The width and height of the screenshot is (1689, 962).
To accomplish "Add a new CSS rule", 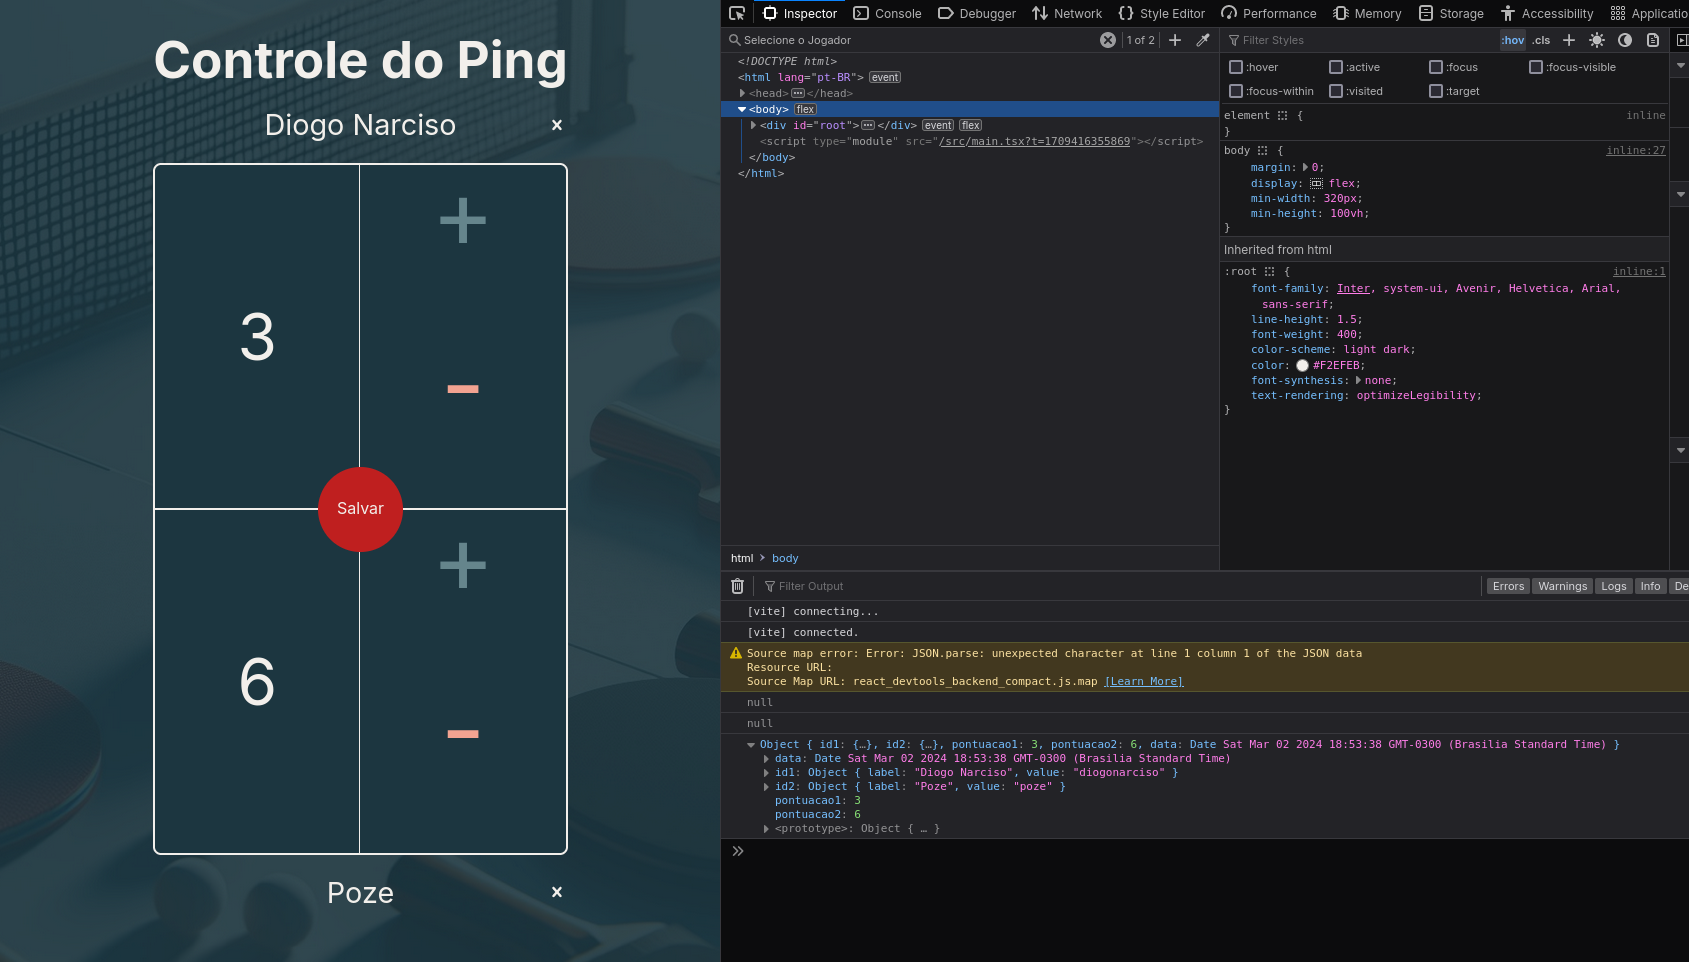I will pos(1569,40).
